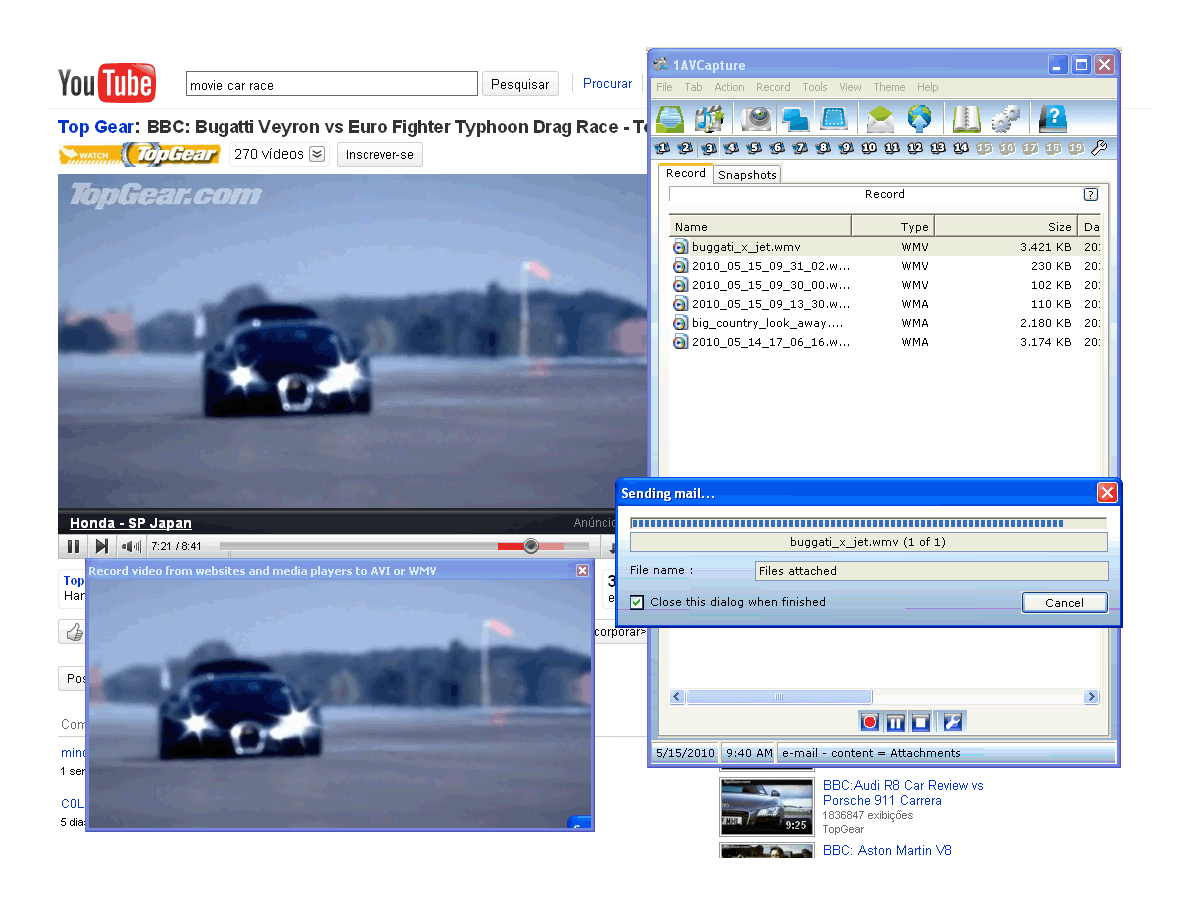Click the red record button

870,722
